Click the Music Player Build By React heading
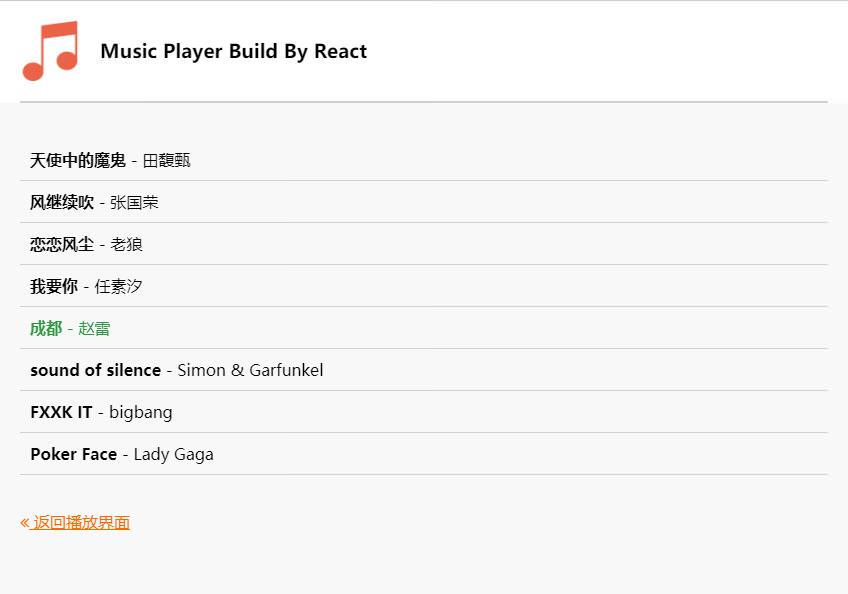Image resolution: width=848 pixels, height=594 pixels. coord(234,51)
